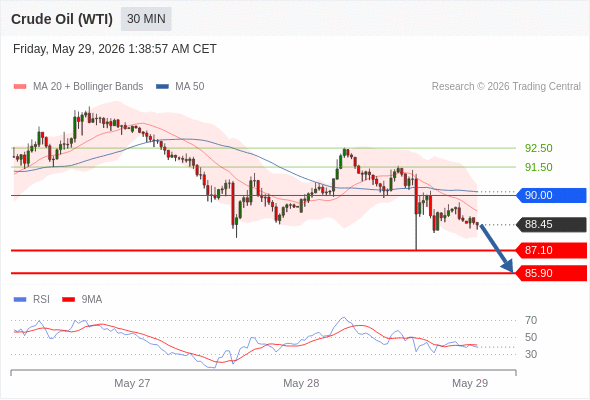Image resolution: width=590 pixels, height=400 pixels.
Task: Click the RSI 50 level label
Action: coord(531,338)
